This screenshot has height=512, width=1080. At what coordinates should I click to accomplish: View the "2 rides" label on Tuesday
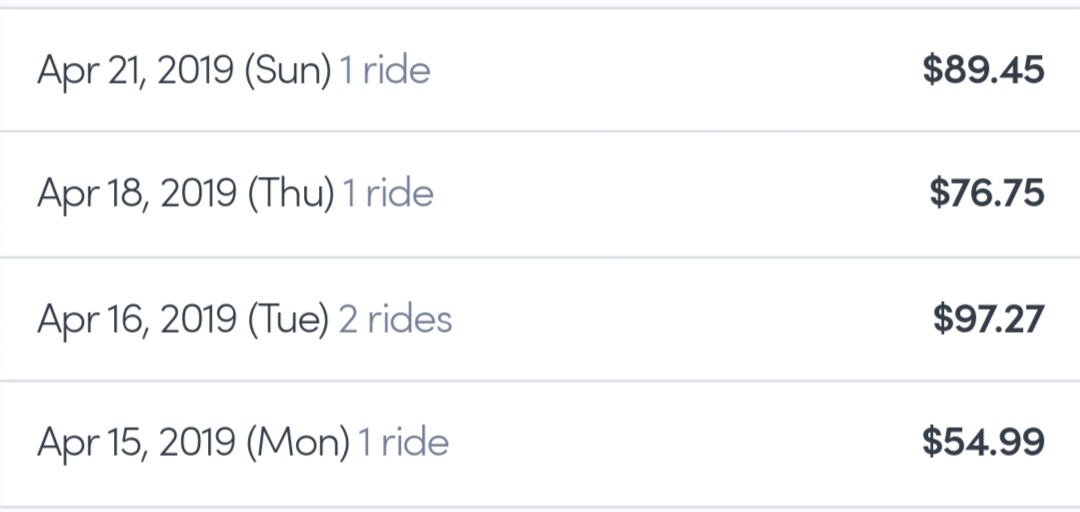395,319
